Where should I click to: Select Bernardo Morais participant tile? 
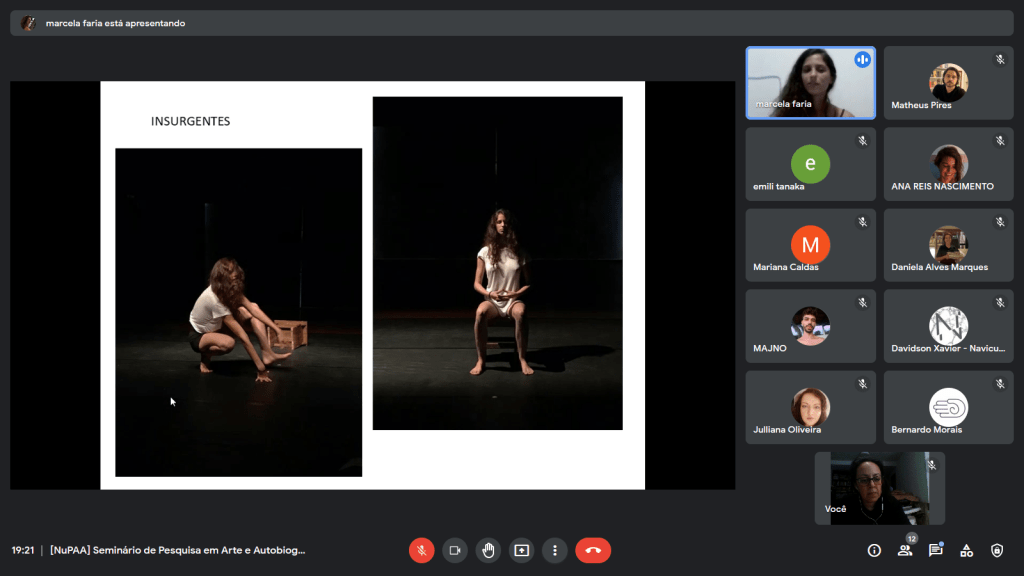[x=948, y=407]
